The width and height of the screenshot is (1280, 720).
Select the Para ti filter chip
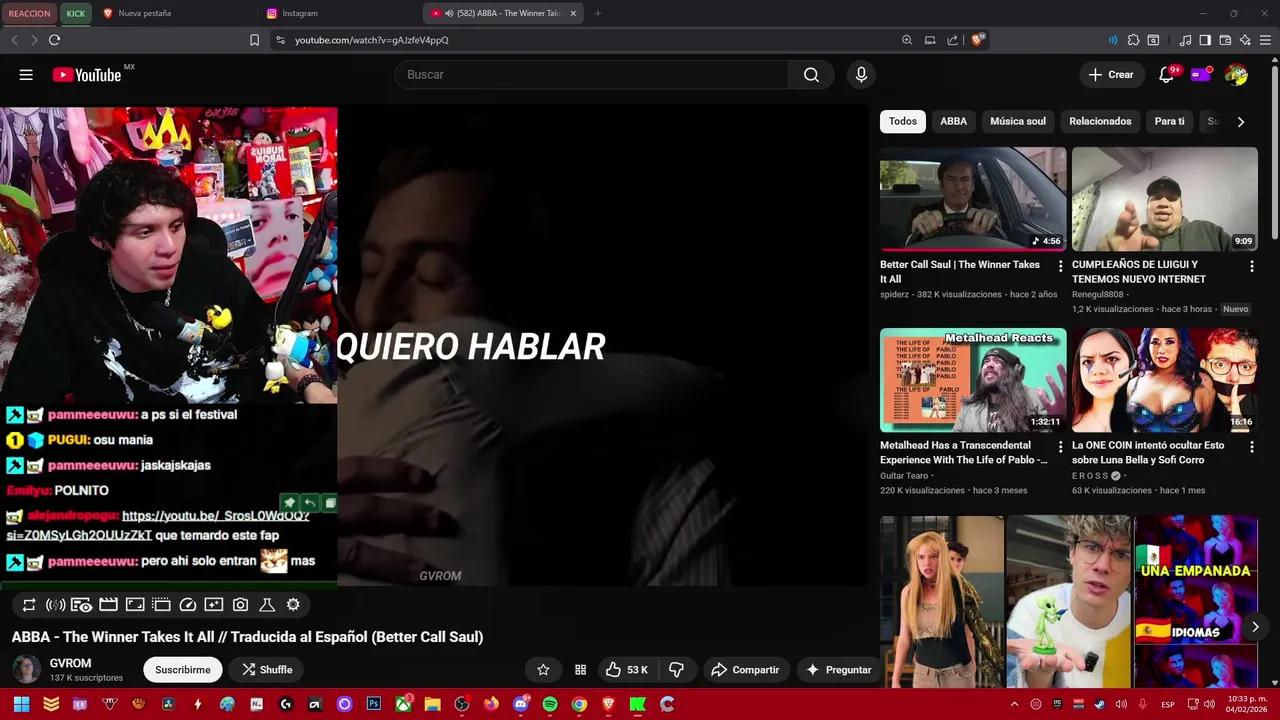point(1169,121)
